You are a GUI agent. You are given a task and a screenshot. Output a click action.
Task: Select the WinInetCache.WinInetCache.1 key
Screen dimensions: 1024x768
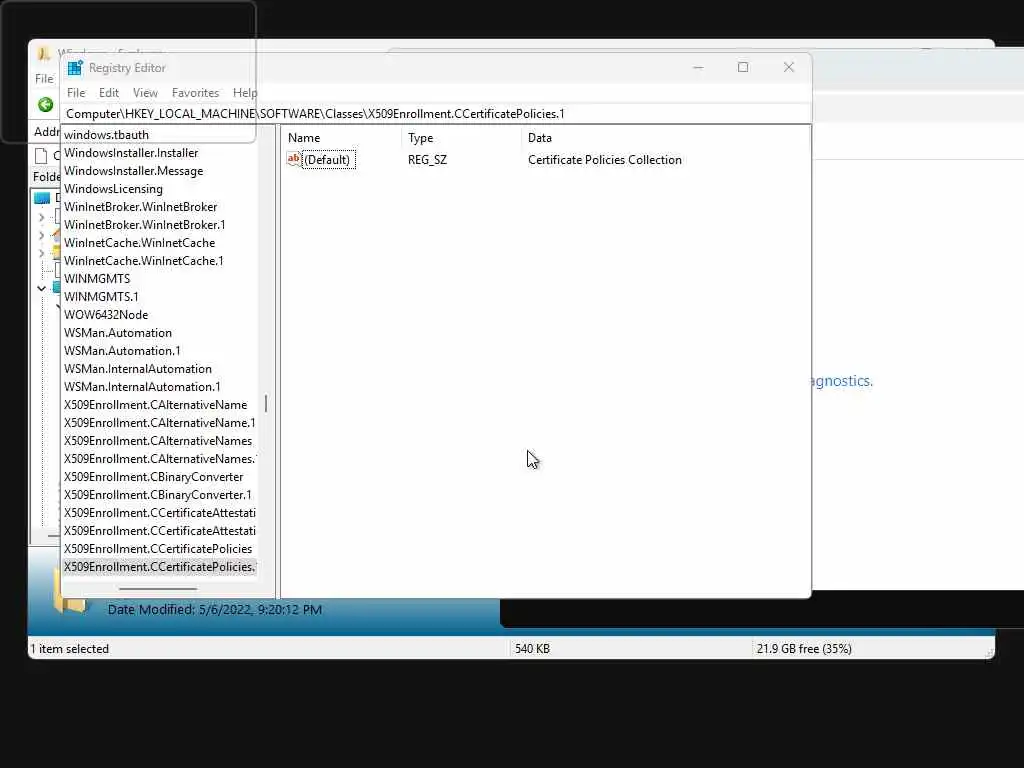(x=144, y=261)
